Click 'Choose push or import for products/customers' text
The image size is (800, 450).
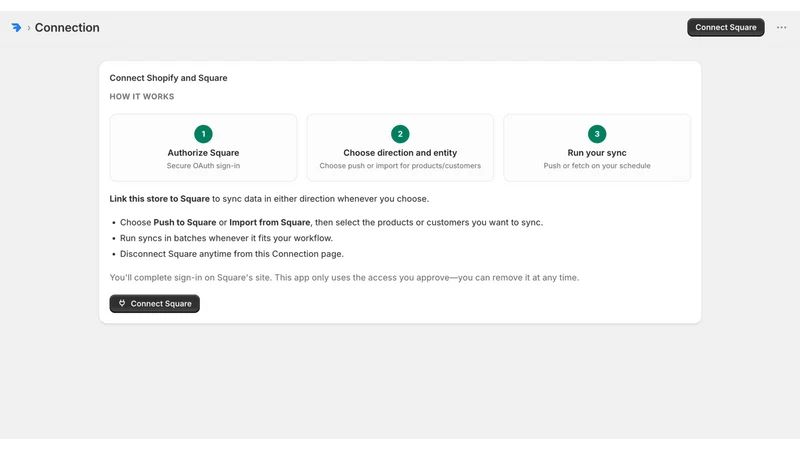coord(400,166)
